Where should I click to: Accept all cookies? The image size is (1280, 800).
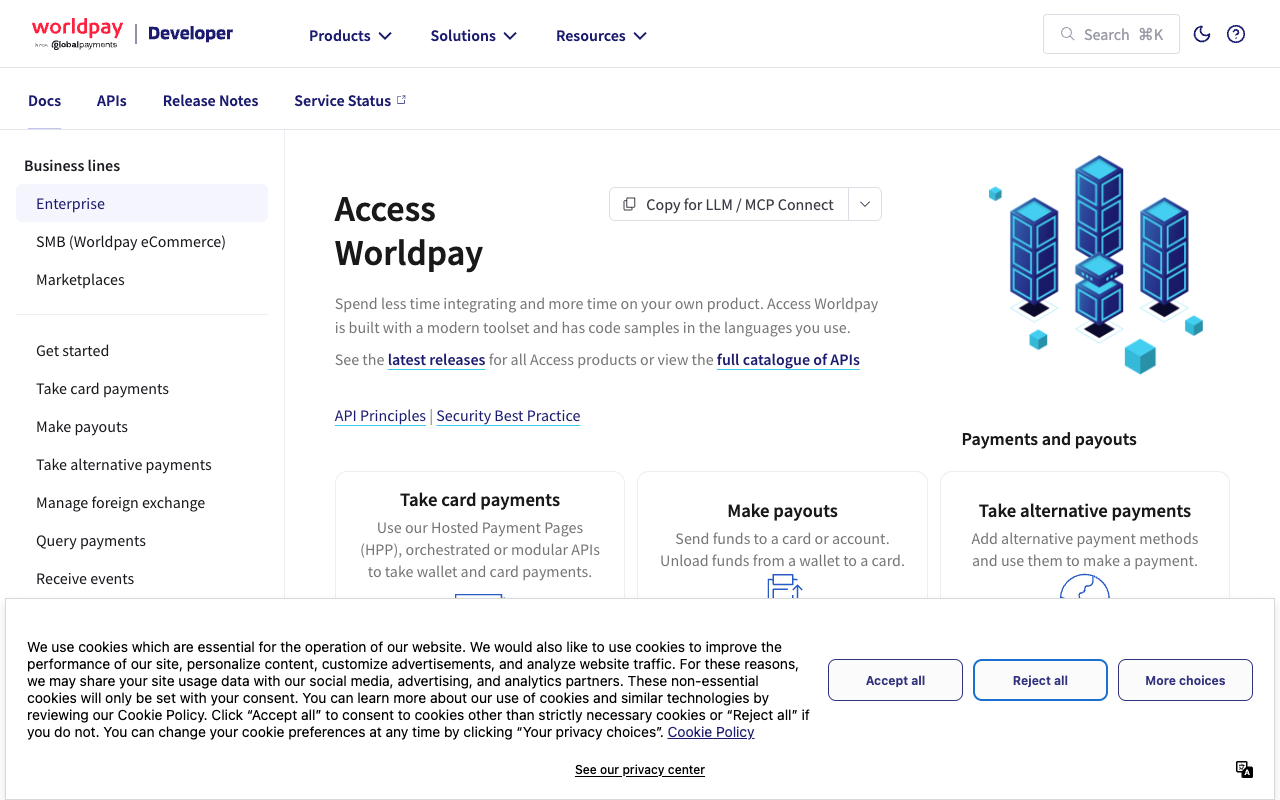coord(895,680)
